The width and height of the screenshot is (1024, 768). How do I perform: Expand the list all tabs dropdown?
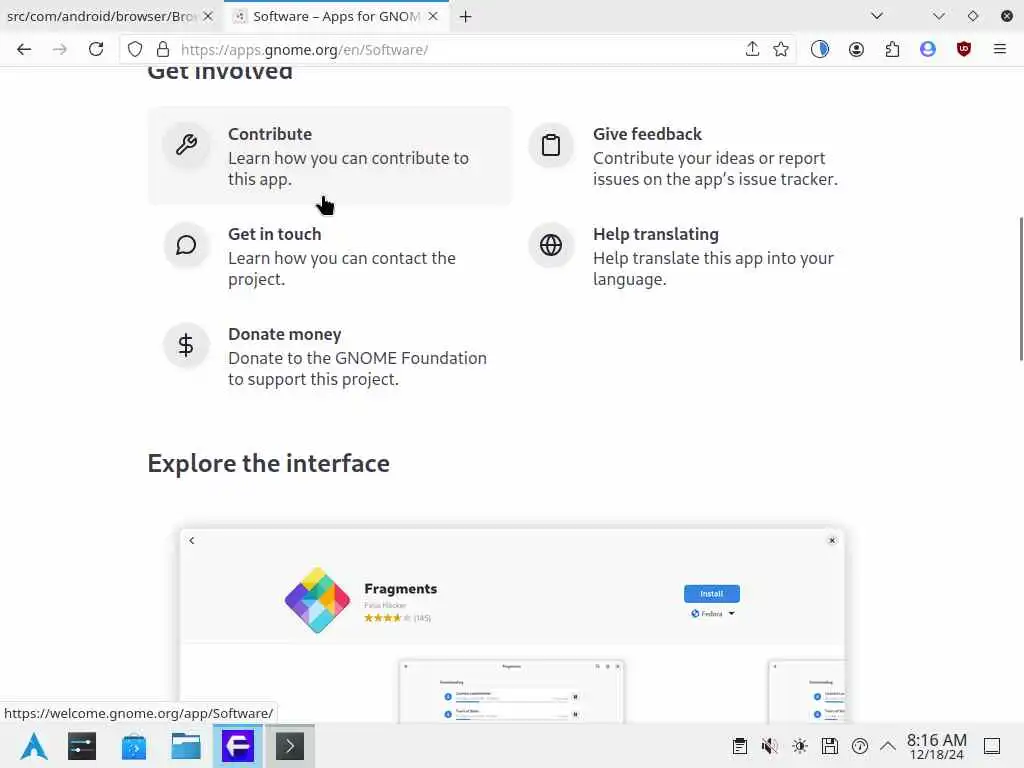877,16
